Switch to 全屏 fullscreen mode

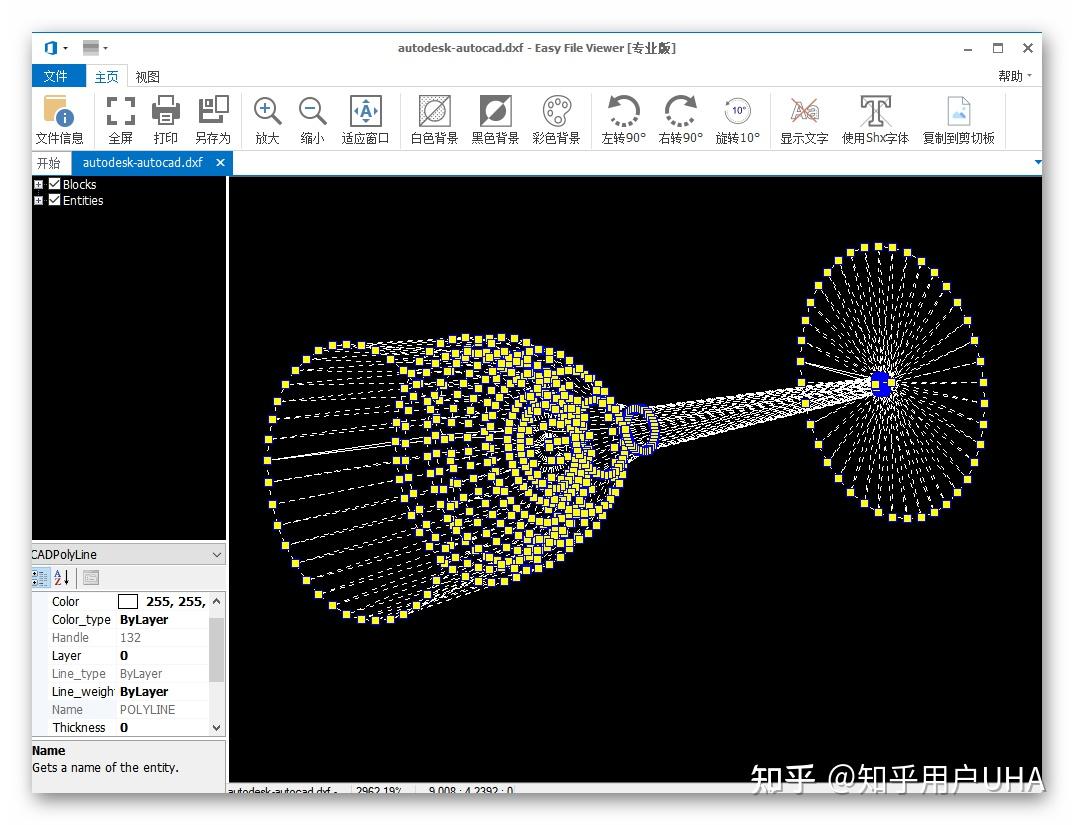[121, 120]
